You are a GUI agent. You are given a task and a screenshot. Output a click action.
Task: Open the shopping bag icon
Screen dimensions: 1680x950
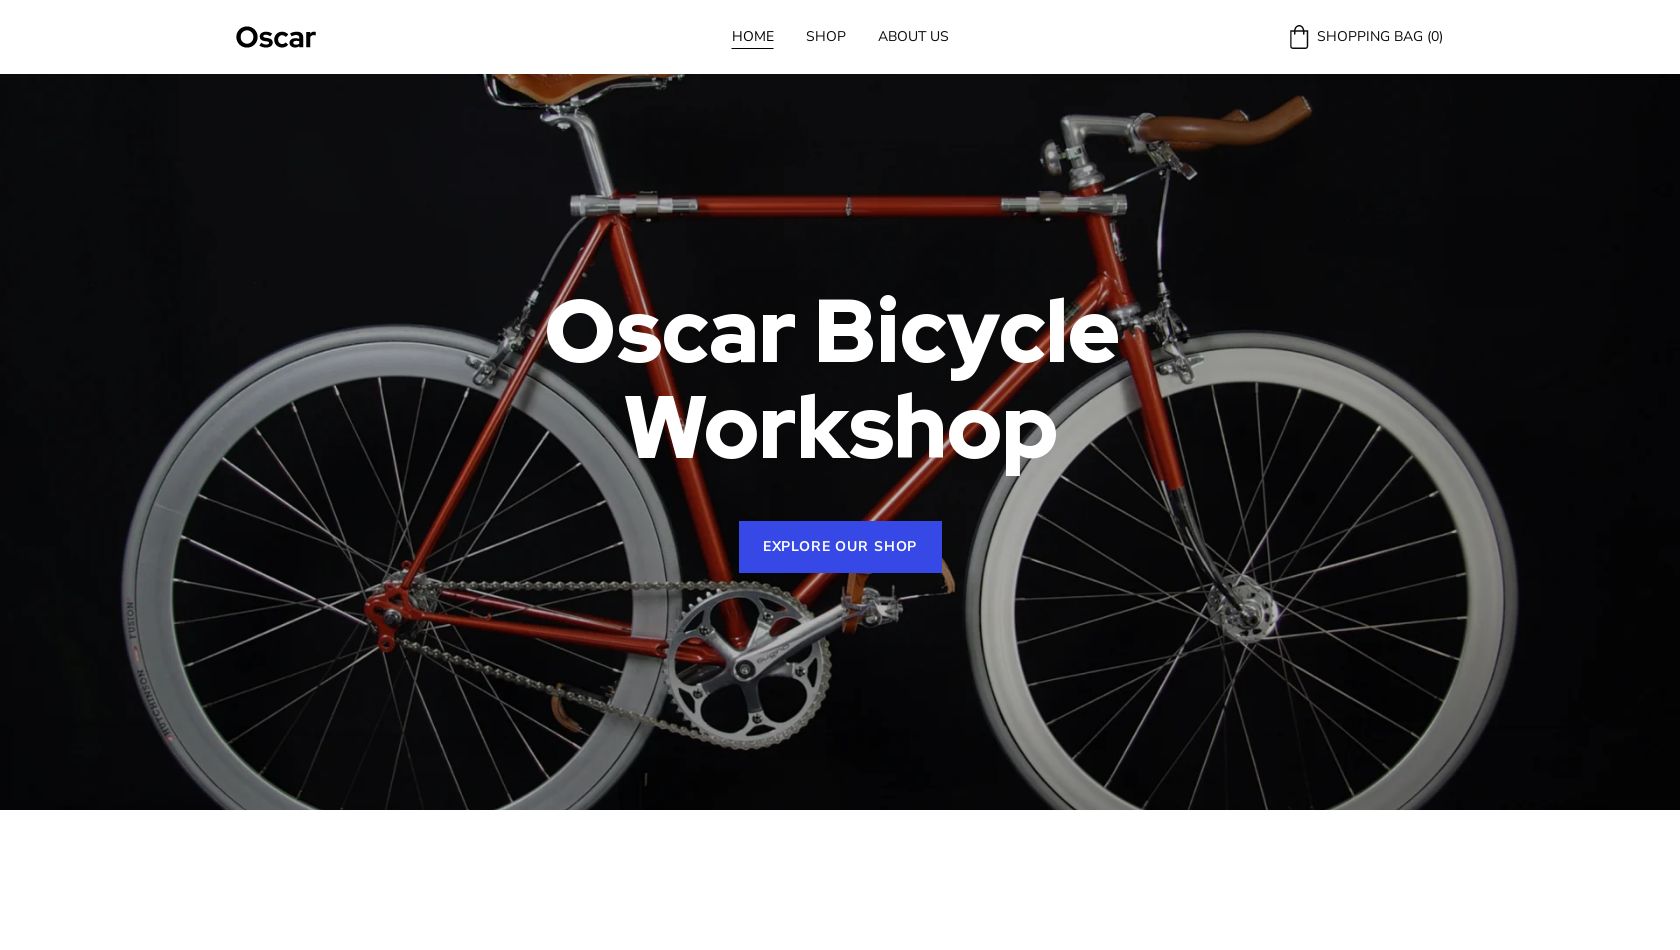[x=1299, y=37]
